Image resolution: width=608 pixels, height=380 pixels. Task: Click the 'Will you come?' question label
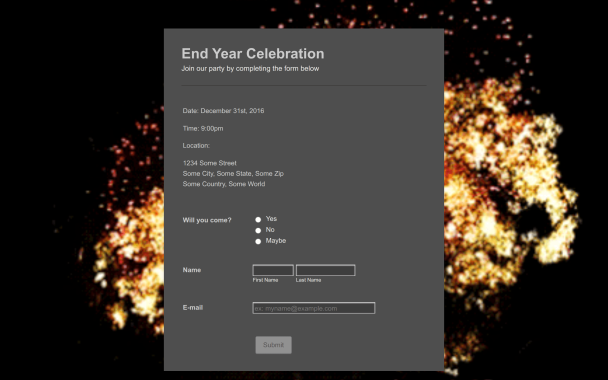point(207,220)
